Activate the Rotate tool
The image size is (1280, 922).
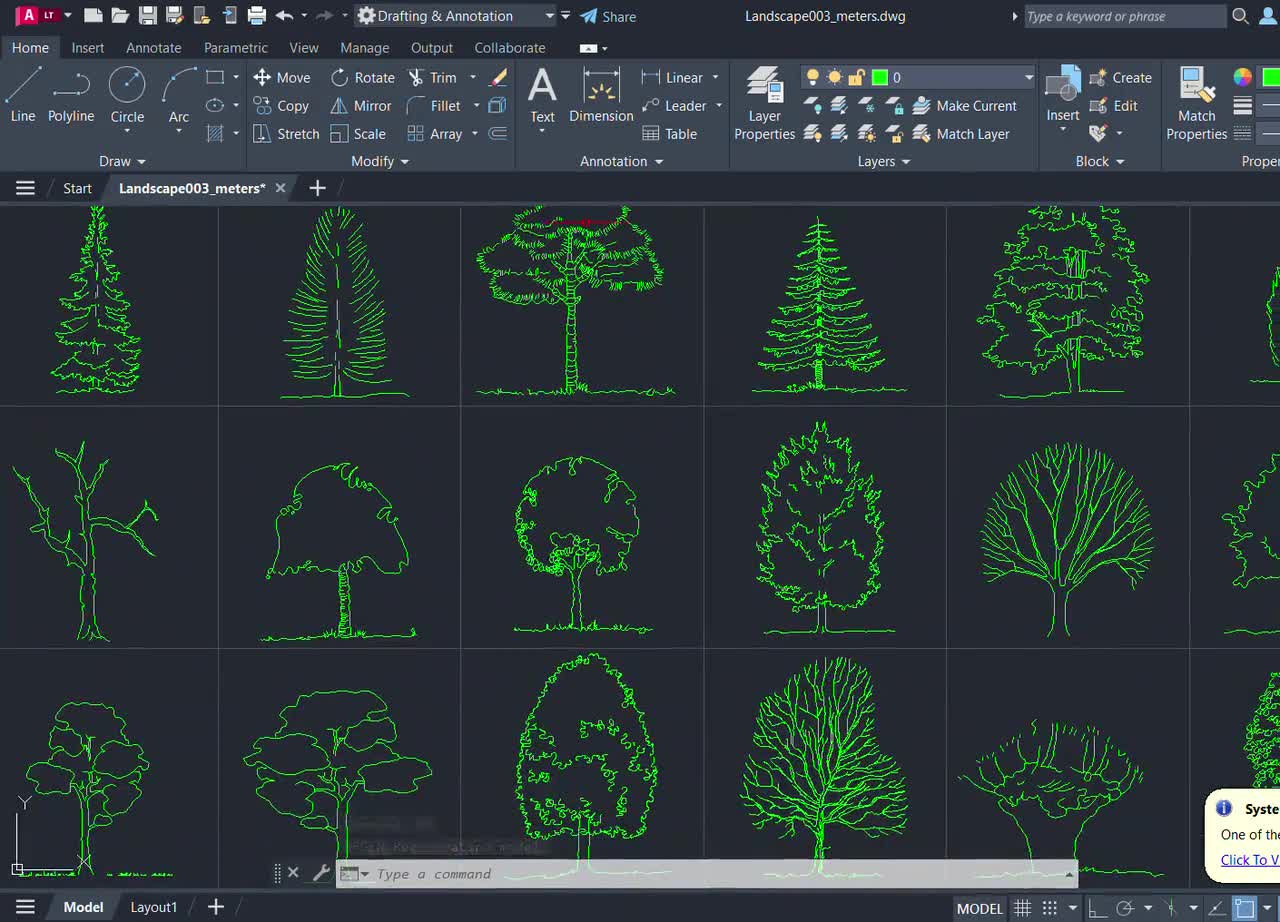363,77
